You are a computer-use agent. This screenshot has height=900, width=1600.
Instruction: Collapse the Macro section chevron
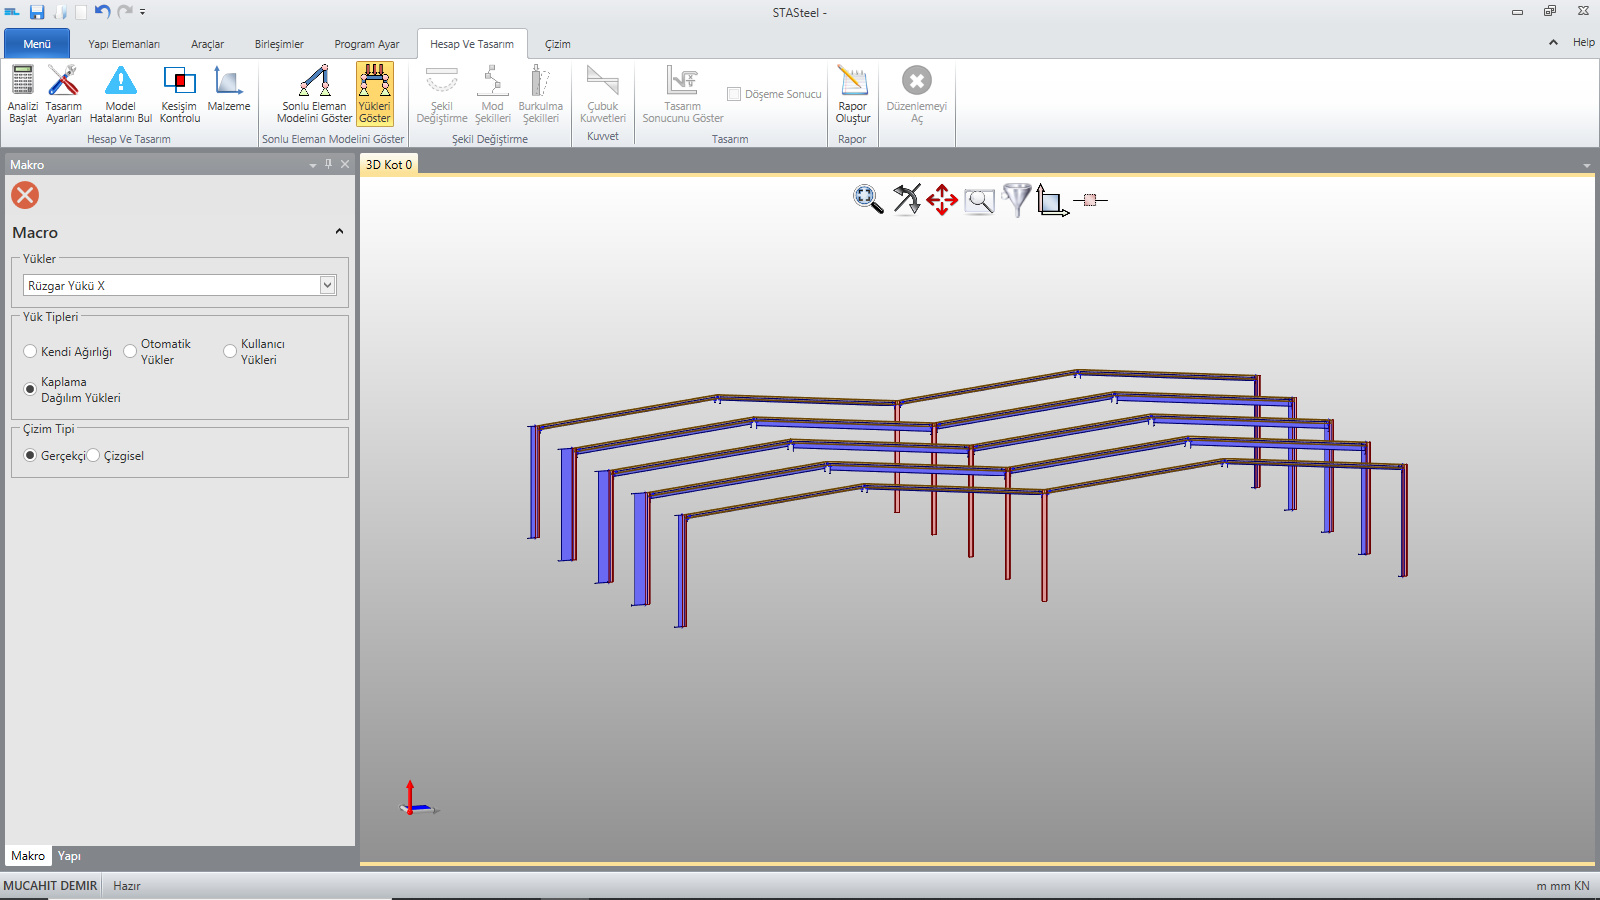339,232
